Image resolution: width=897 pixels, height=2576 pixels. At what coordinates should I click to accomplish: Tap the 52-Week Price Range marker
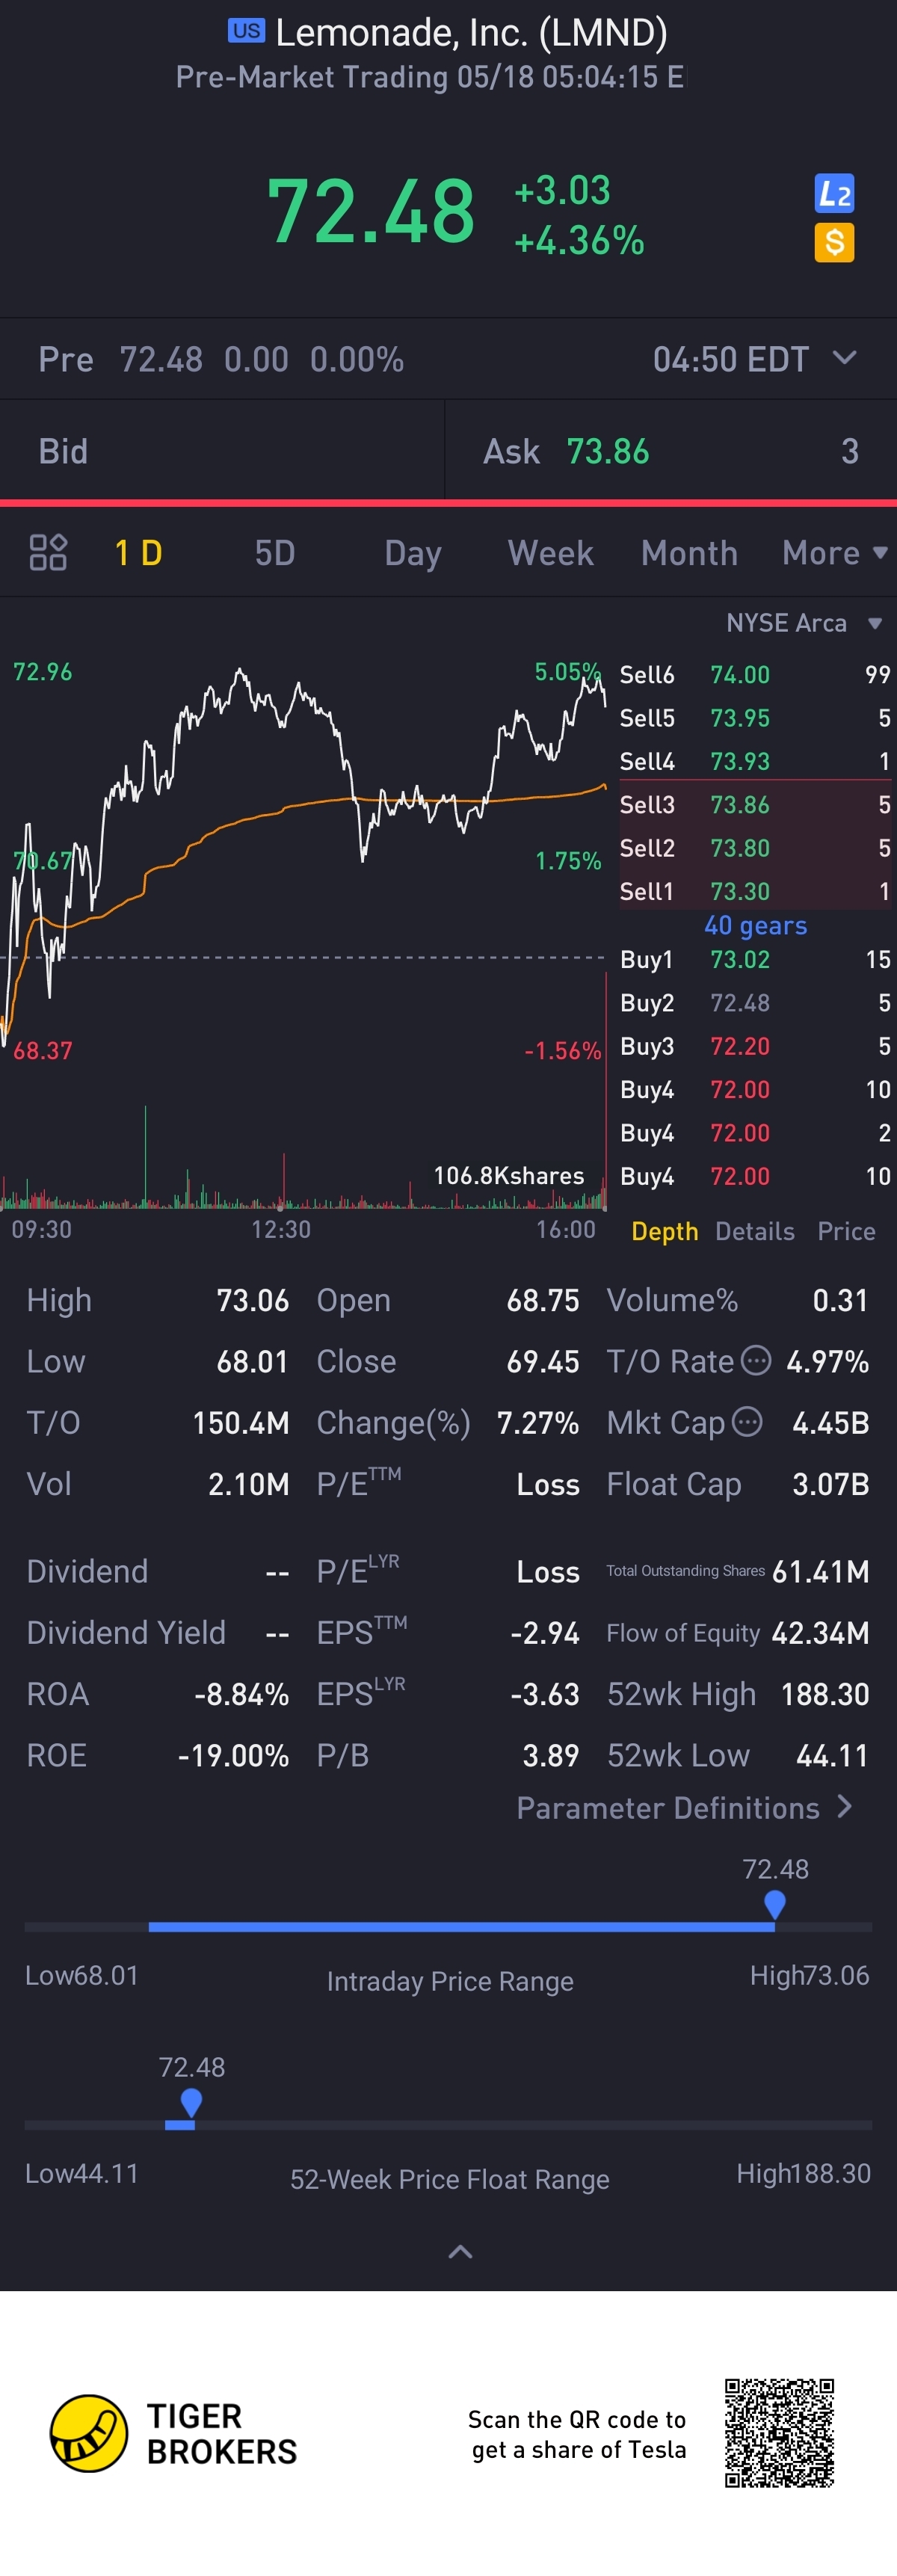(x=191, y=2102)
